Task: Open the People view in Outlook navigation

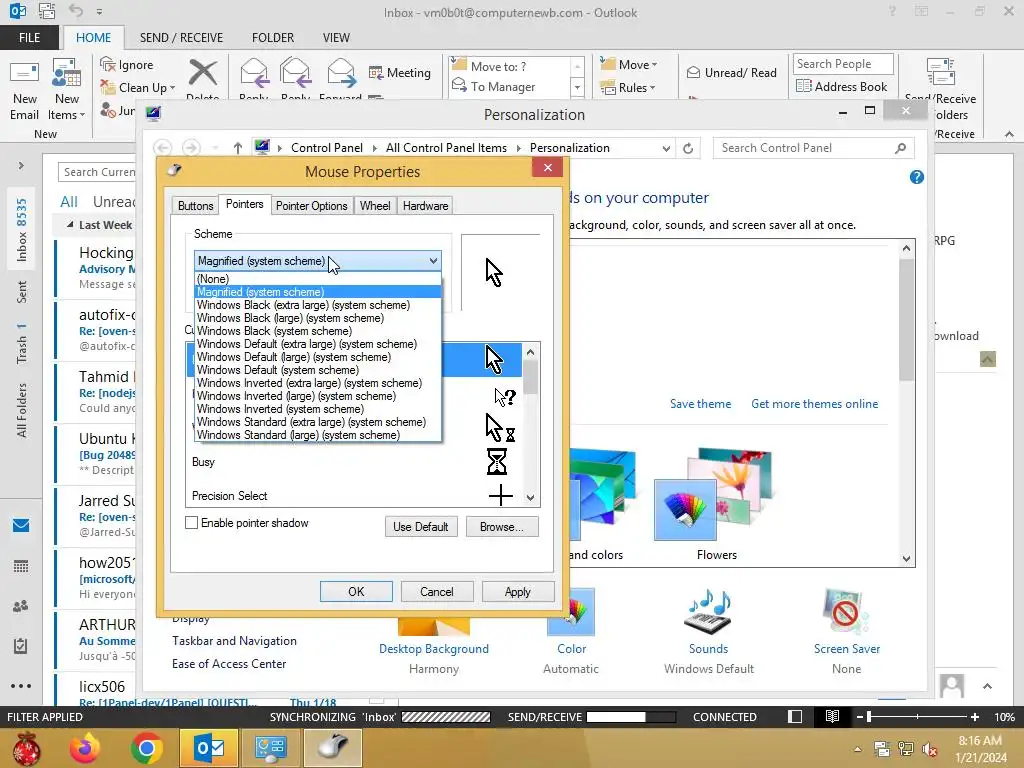Action: [x=21, y=606]
